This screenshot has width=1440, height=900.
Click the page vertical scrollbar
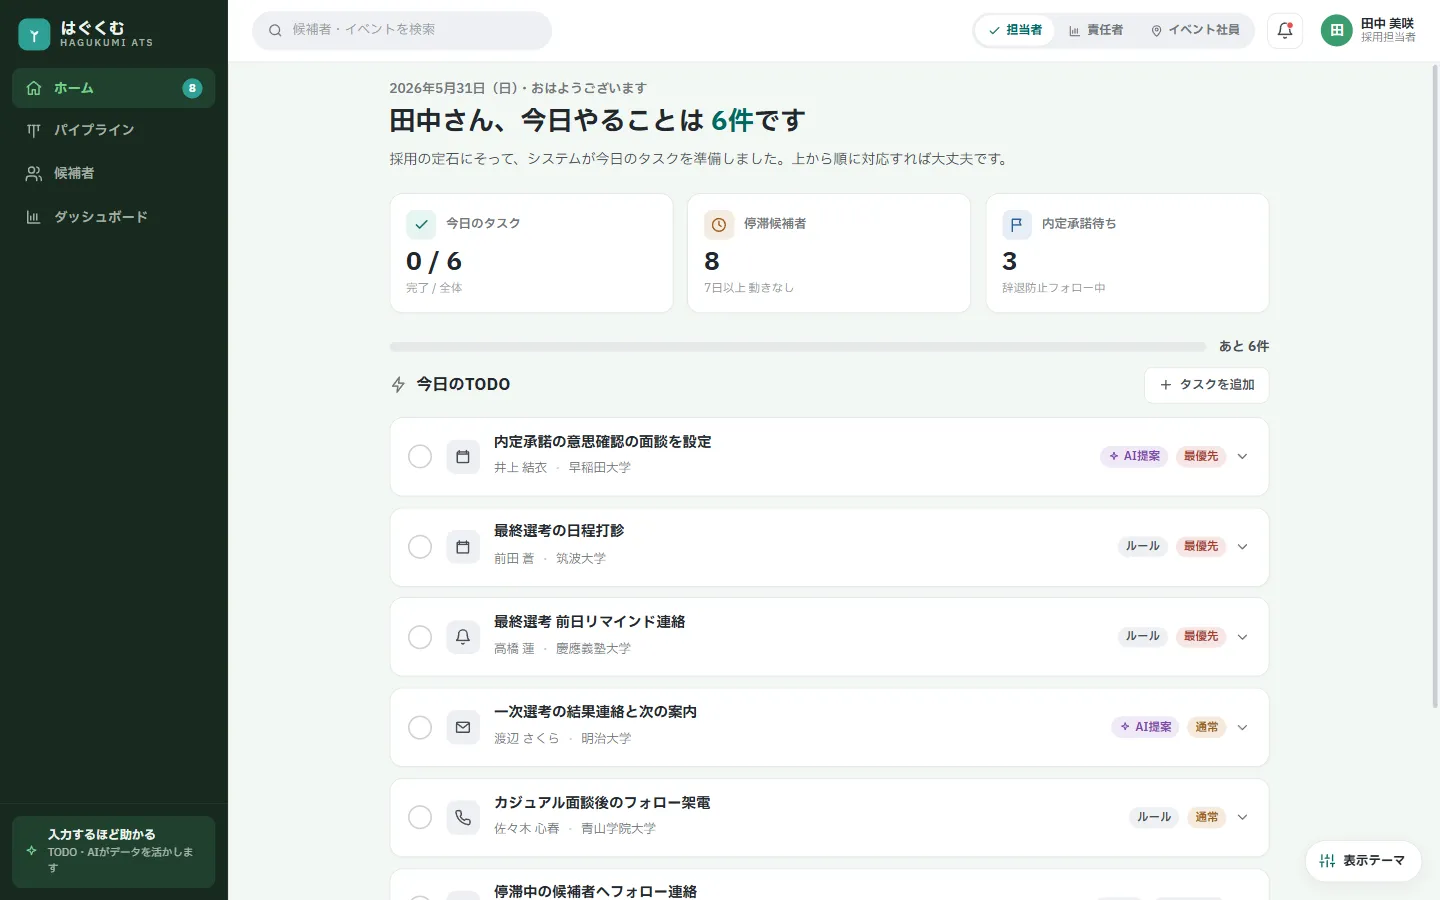tap(1436, 386)
